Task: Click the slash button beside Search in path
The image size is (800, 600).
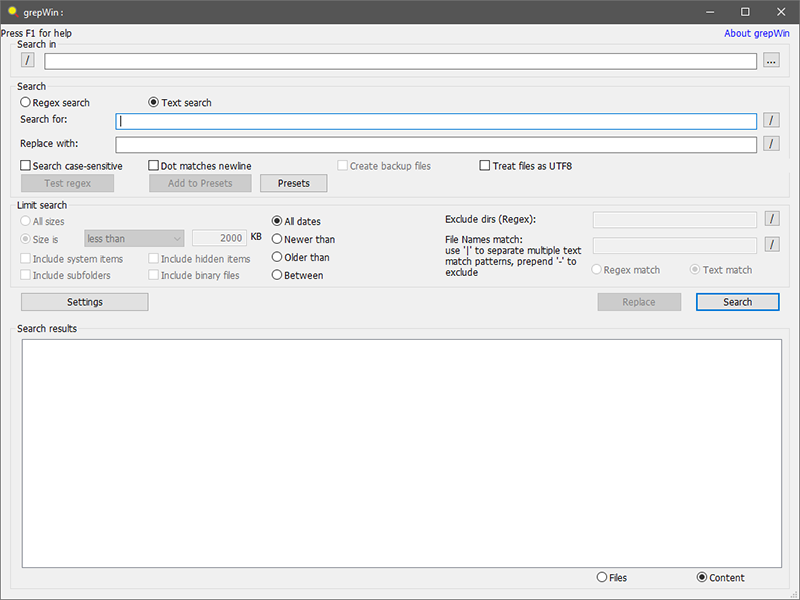Action: pos(28,61)
